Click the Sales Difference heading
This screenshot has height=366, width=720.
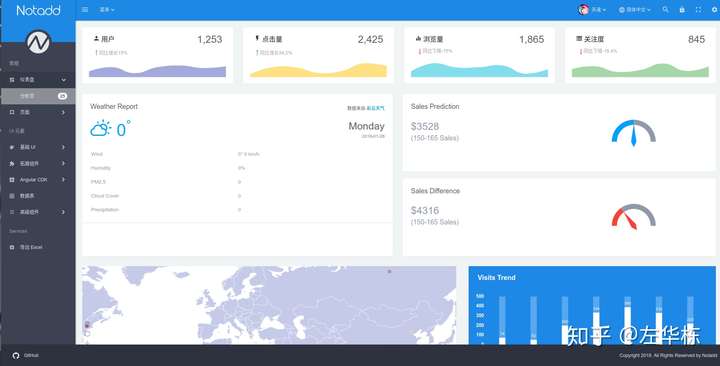click(435, 191)
